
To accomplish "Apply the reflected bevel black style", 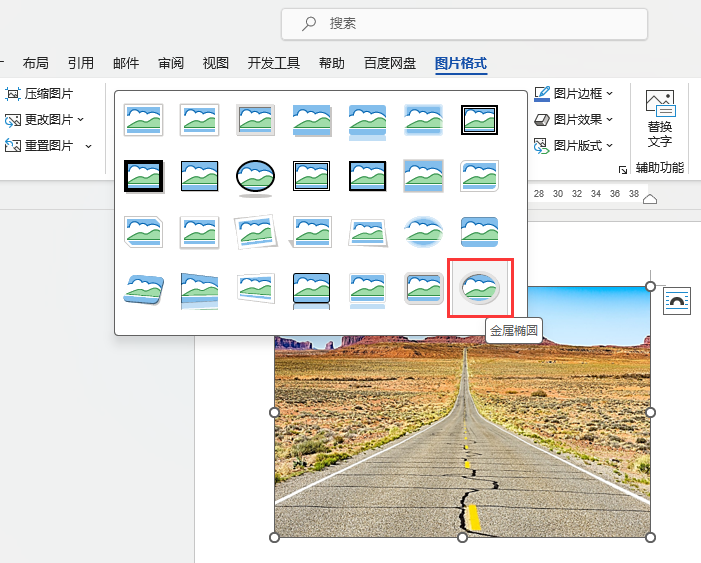I will (312, 291).
